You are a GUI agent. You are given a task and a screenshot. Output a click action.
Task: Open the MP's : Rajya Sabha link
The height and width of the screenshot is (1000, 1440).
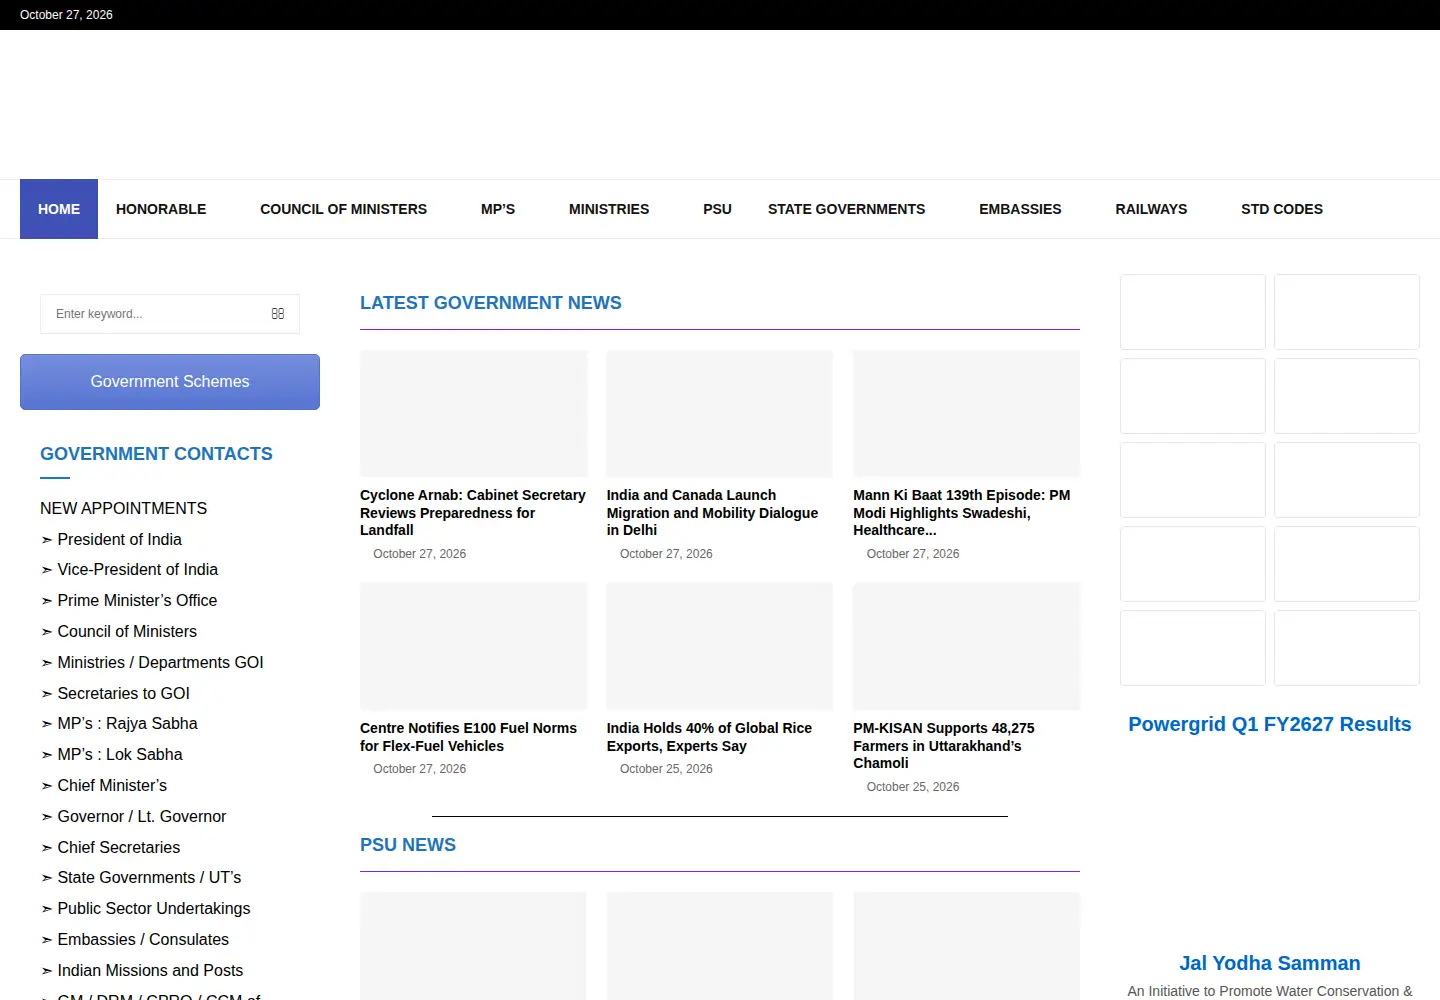click(x=127, y=724)
